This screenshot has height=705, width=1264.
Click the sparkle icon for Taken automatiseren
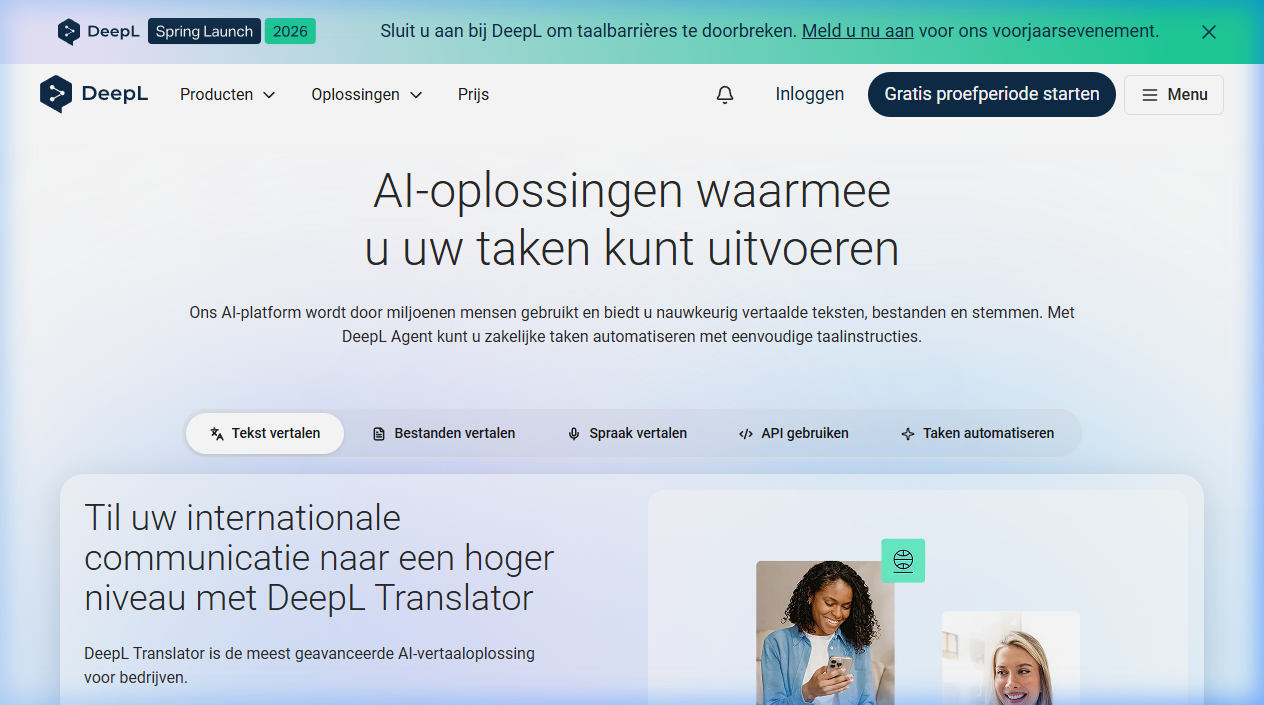click(x=908, y=434)
